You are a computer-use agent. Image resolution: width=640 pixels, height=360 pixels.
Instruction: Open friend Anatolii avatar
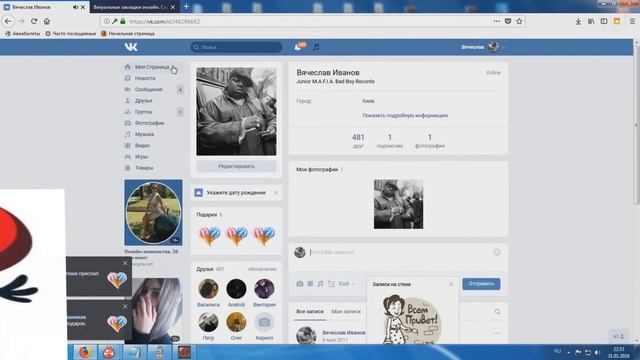[x=236, y=289]
